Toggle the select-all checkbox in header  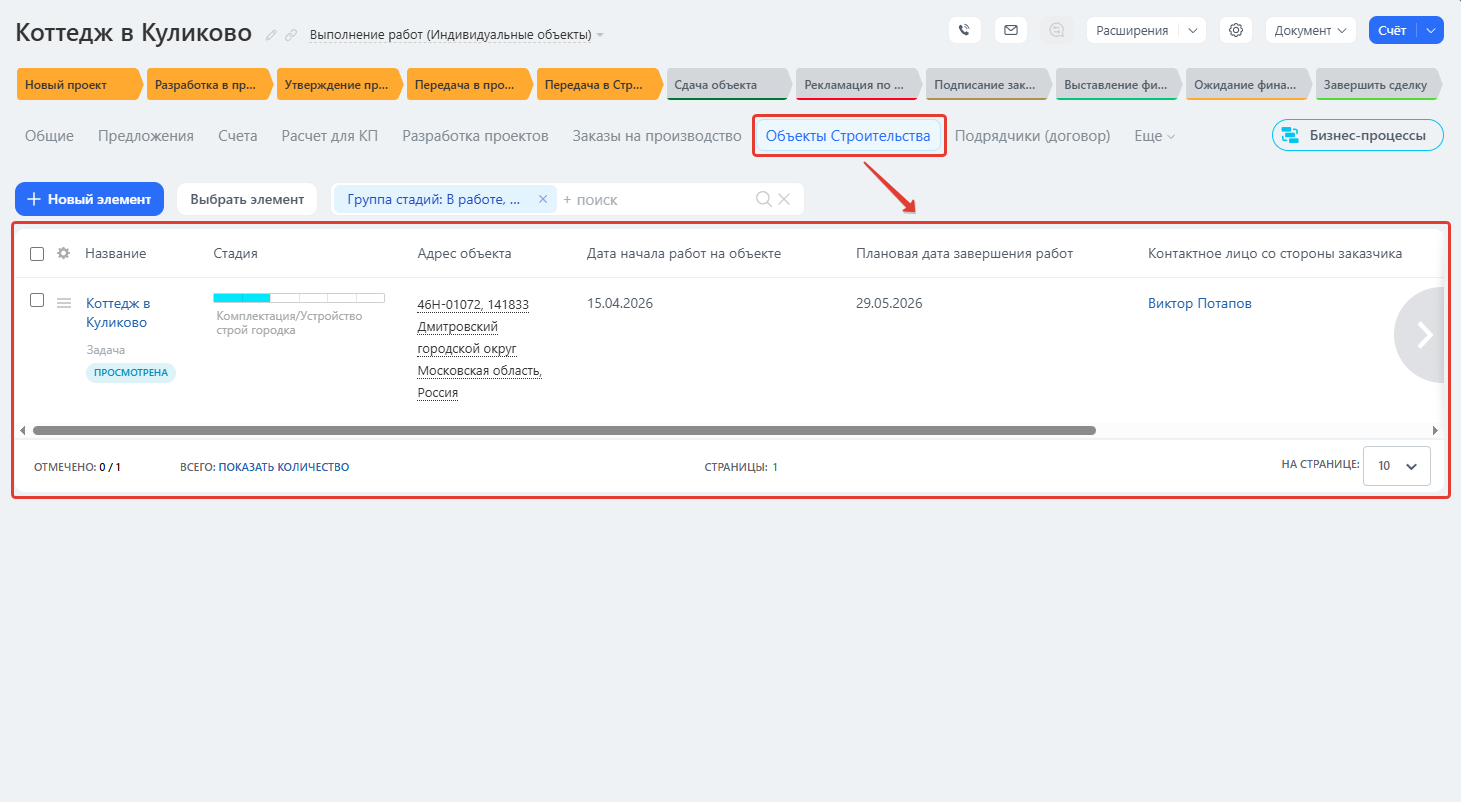[x=37, y=254]
